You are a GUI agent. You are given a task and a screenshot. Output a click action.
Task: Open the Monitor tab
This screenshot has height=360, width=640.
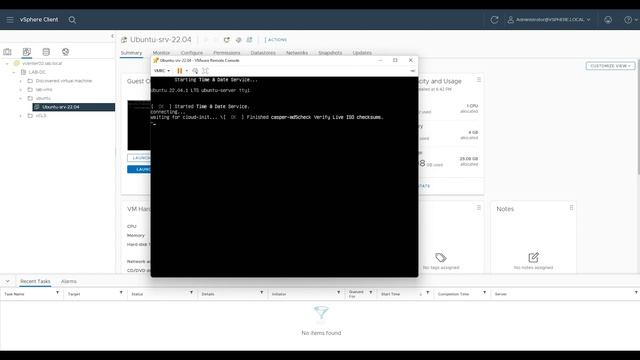point(161,53)
